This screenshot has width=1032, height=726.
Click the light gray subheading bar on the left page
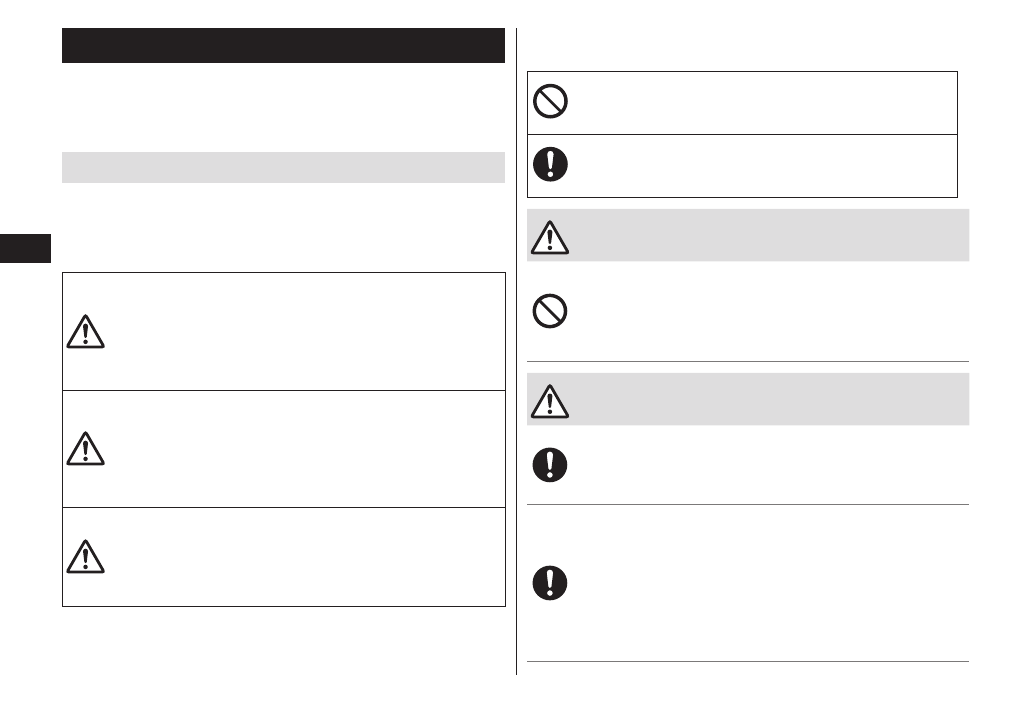click(283, 167)
